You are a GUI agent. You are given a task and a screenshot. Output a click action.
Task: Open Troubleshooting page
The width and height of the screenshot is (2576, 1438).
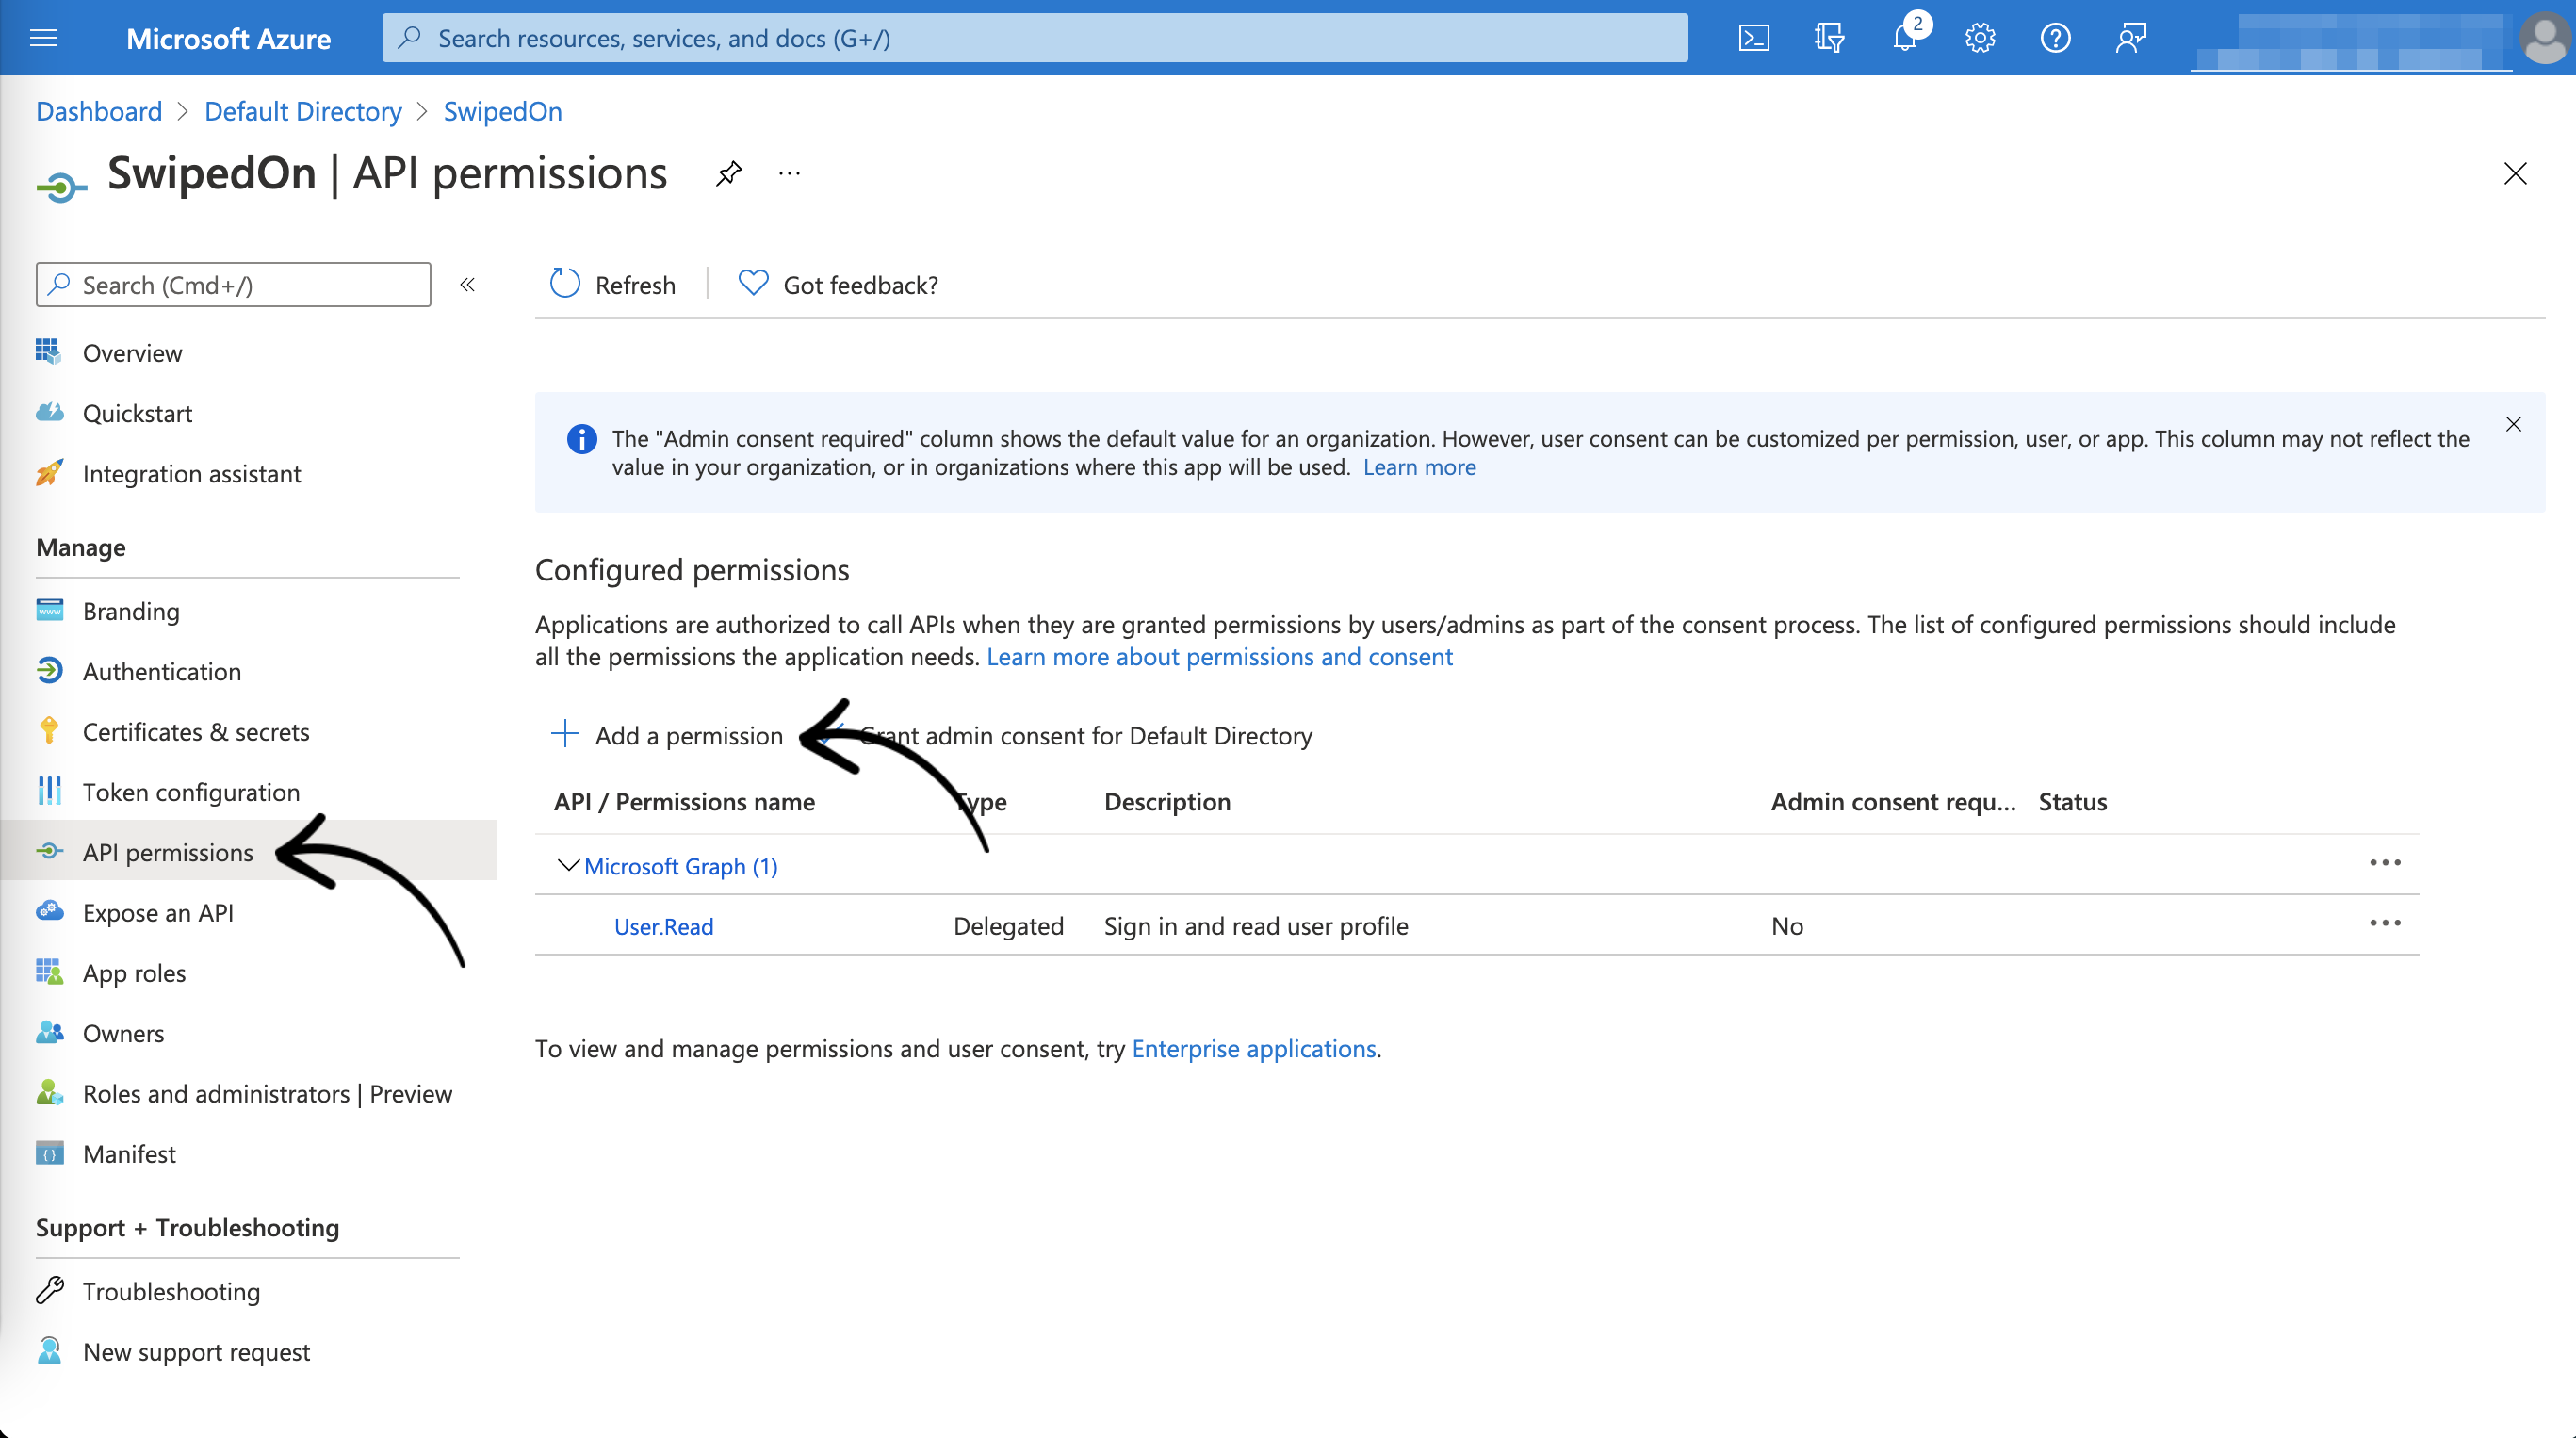coord(171,1292)
